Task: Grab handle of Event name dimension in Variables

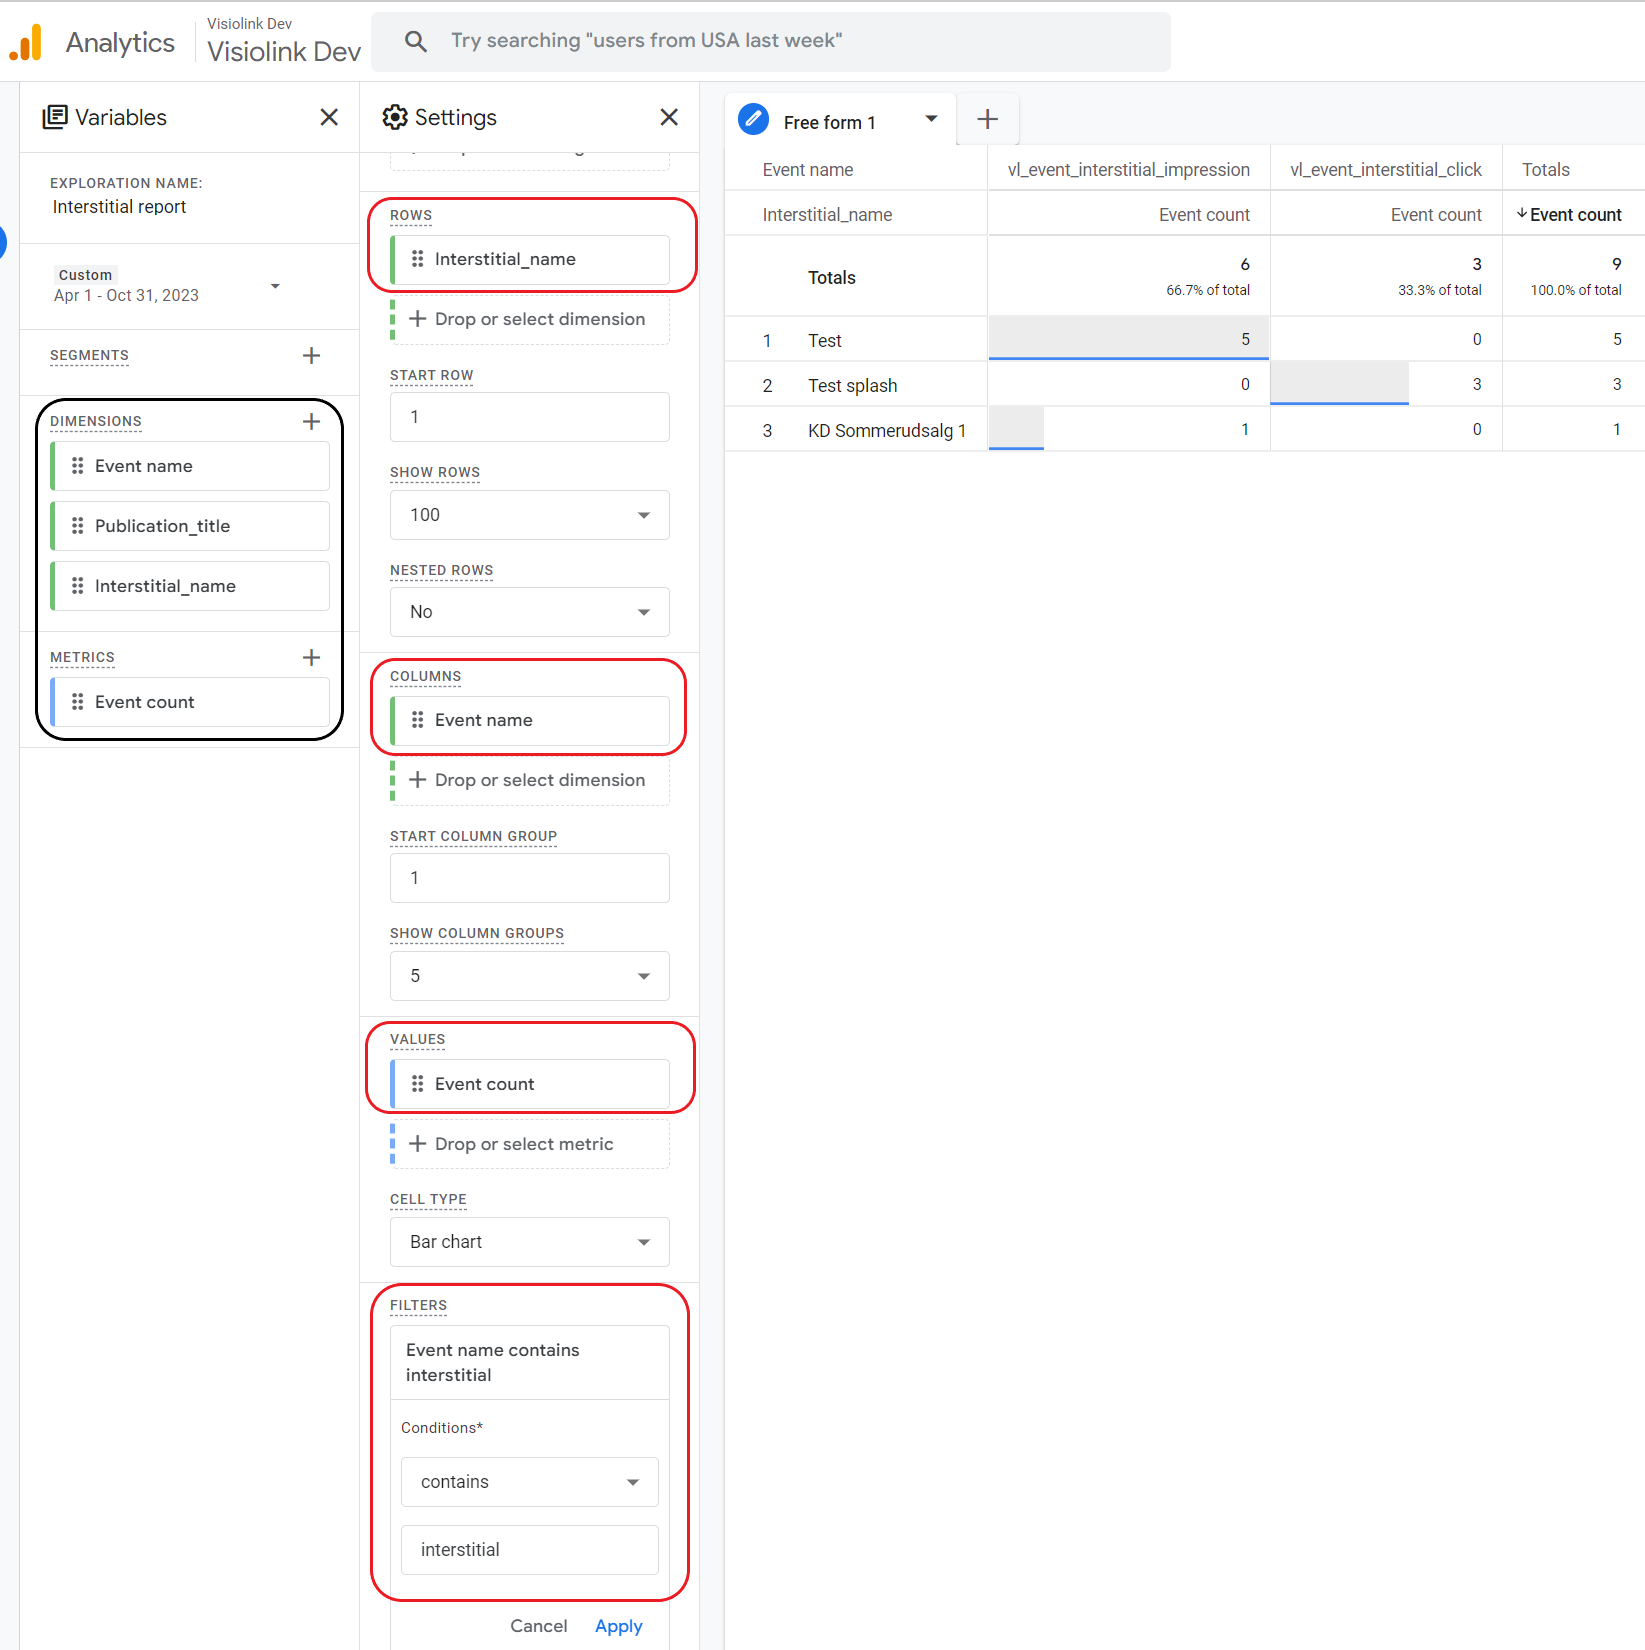Action: point(77,466)
